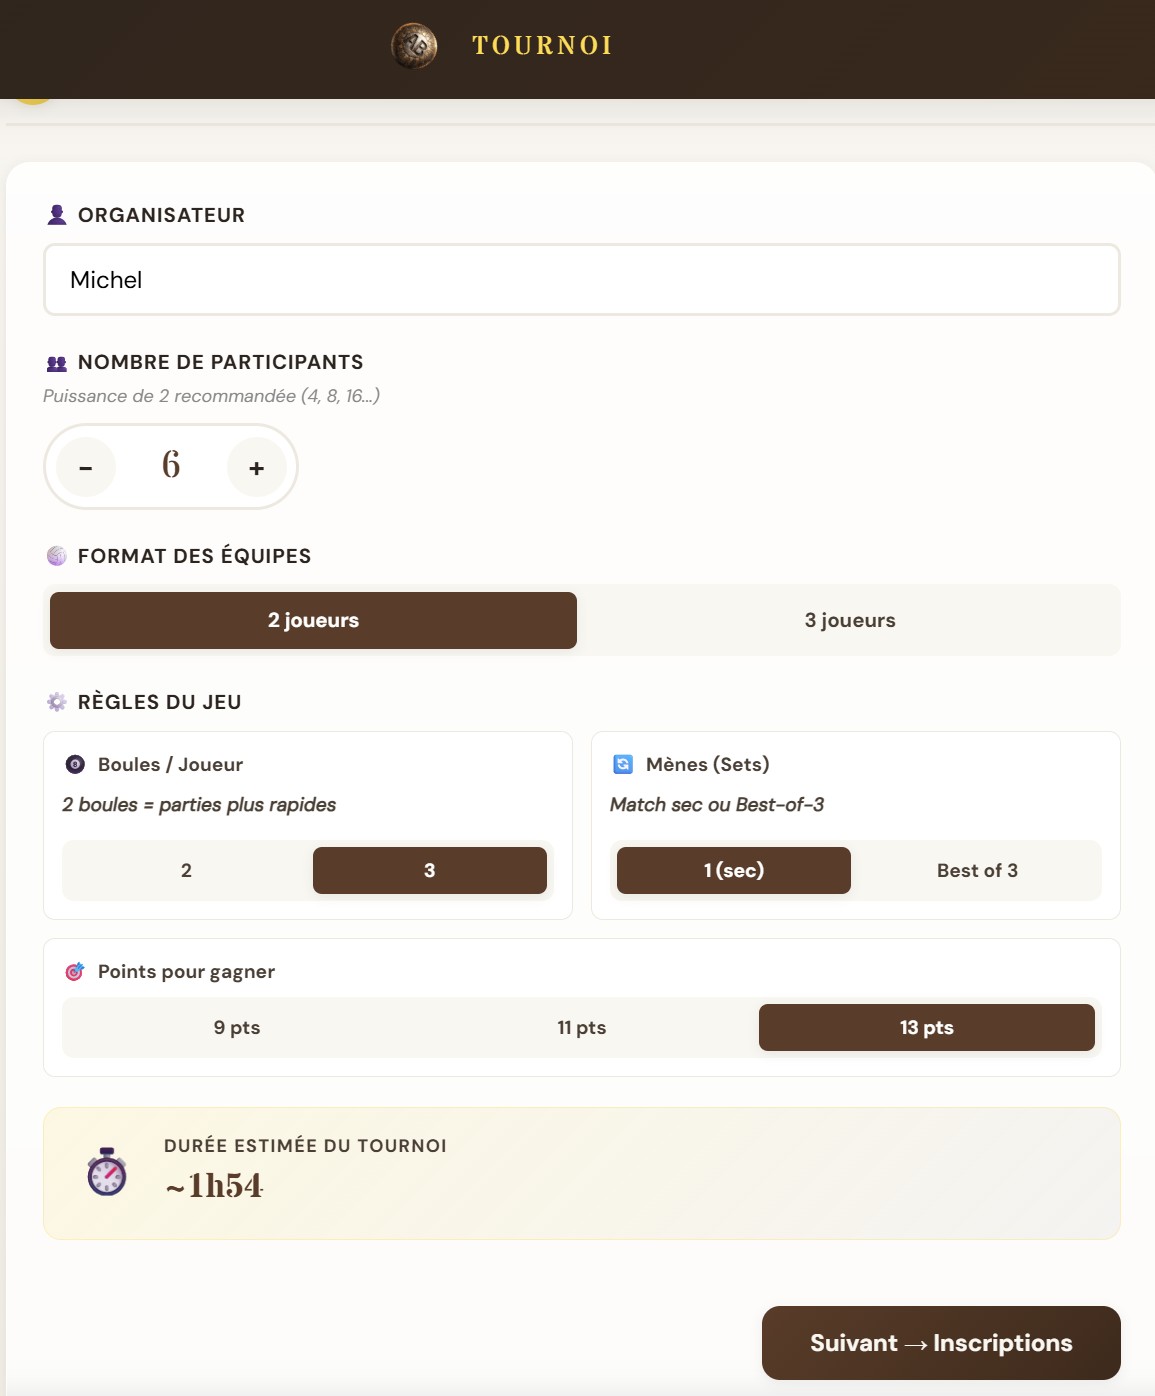
Task: Click the Règles du jeu gear icon
Action: (x=57, y=702)
